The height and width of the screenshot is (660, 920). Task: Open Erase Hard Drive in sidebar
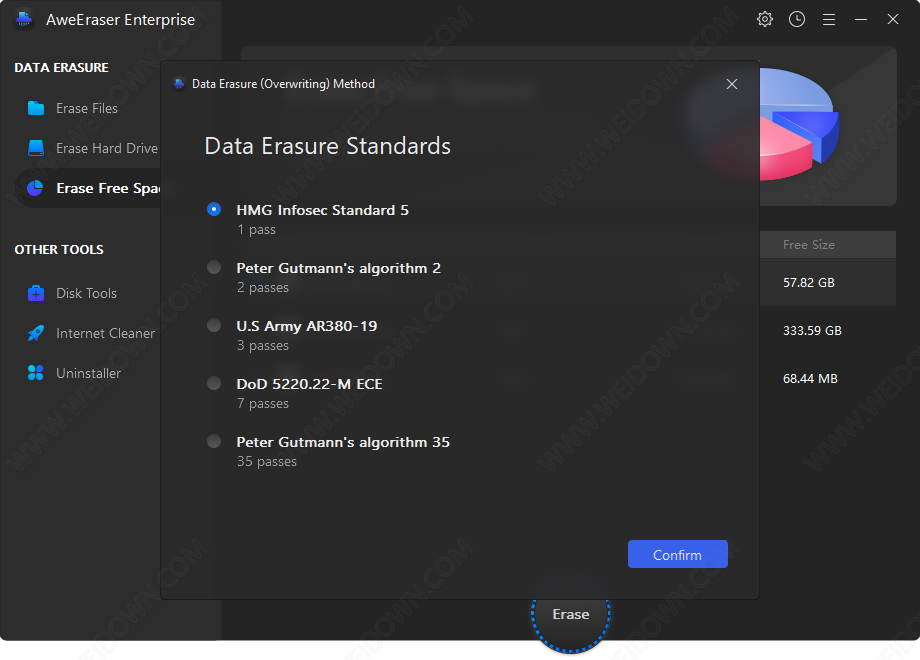[106, 148]
